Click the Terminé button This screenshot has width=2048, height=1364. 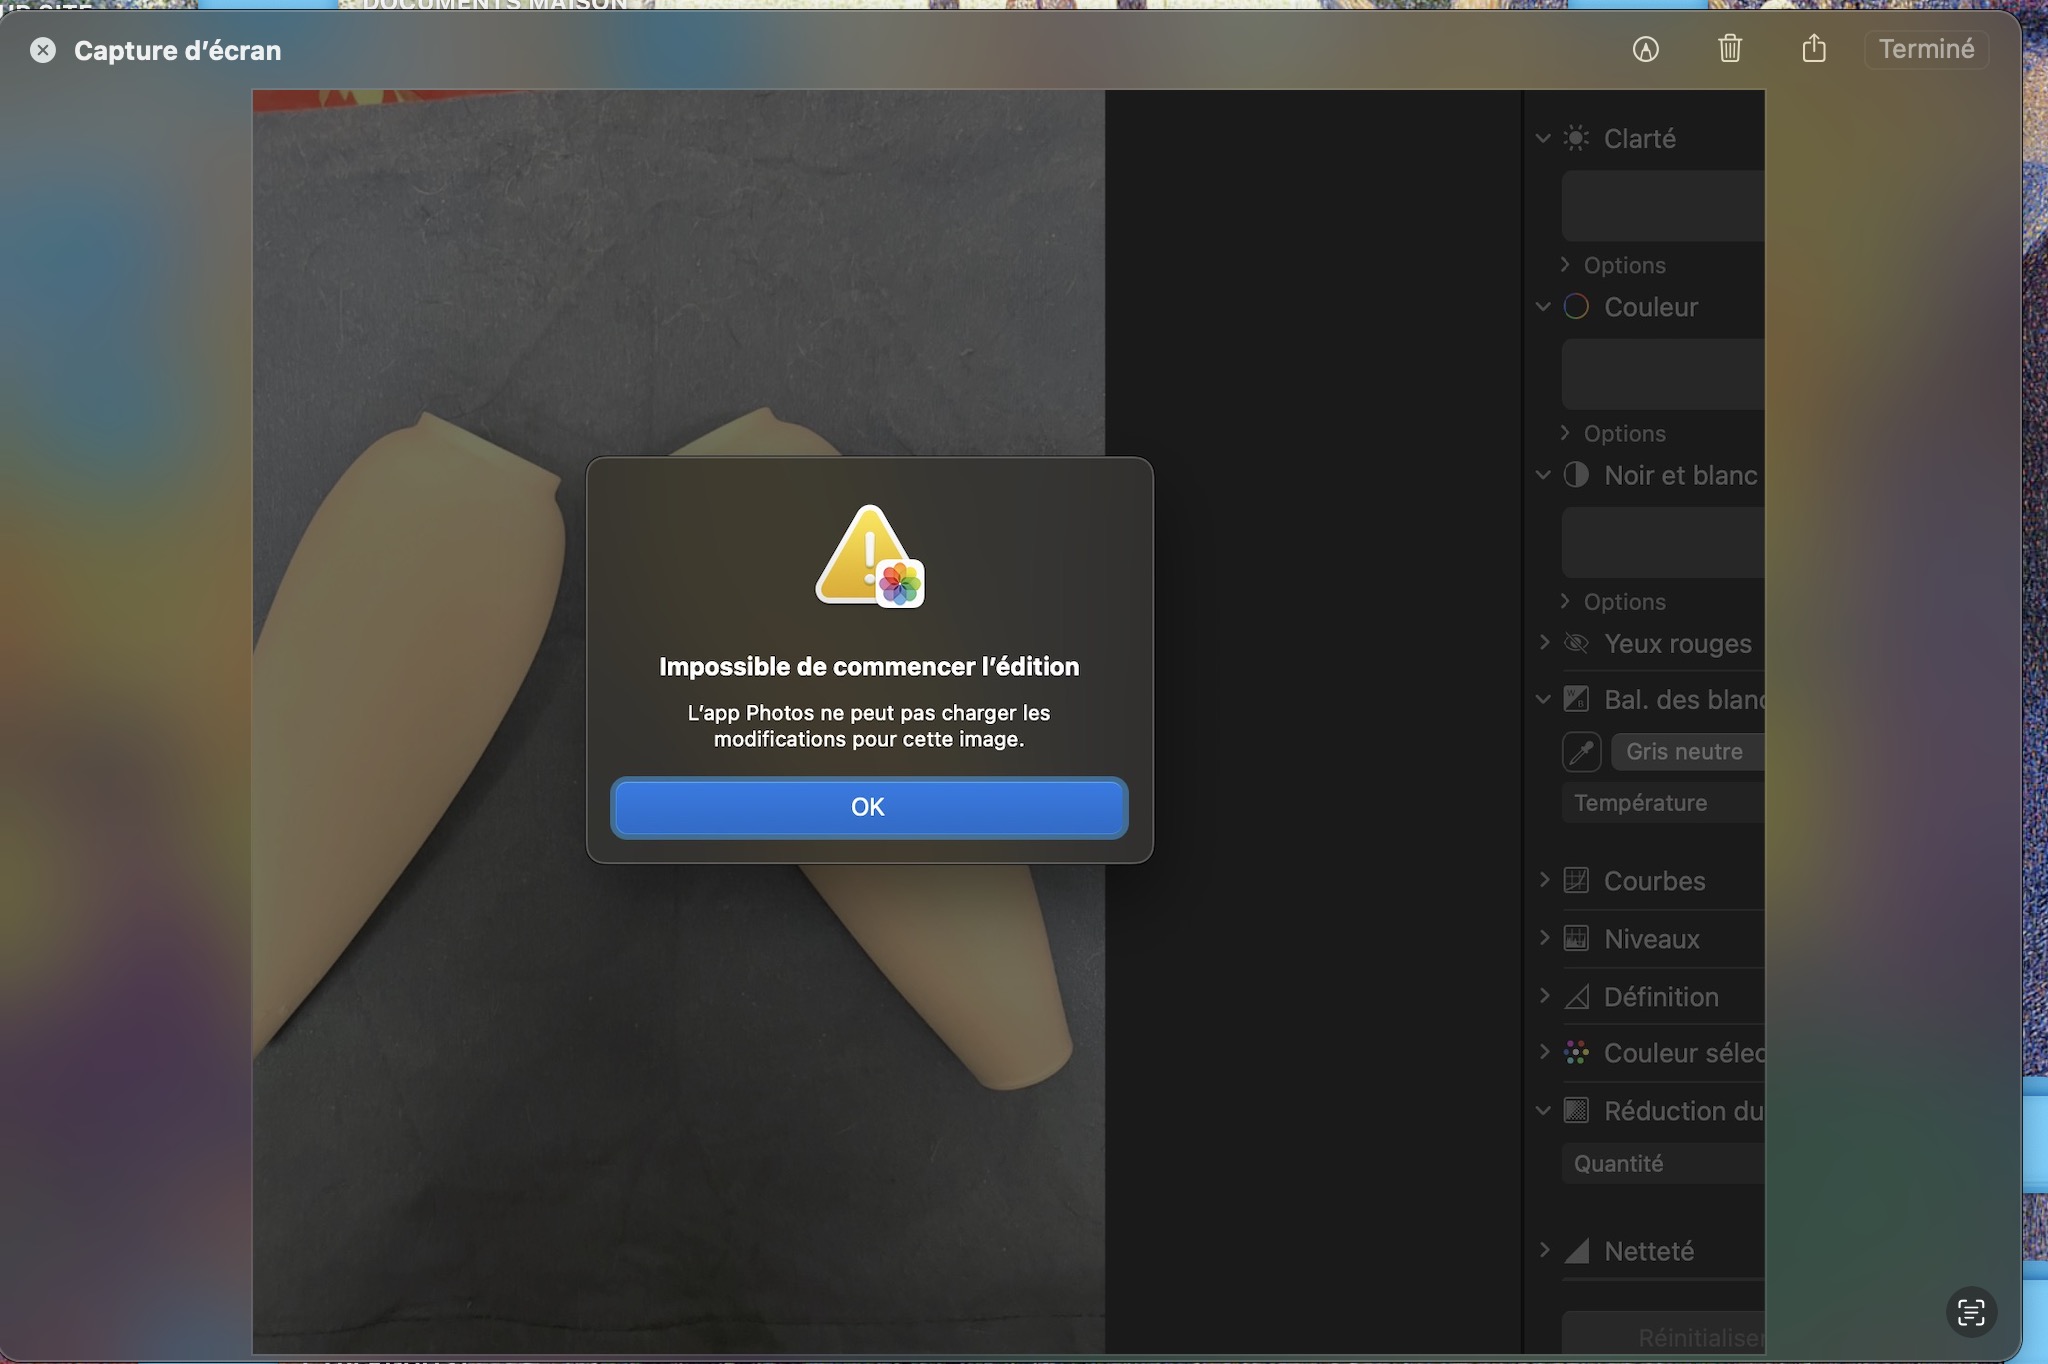[1926, 49]
